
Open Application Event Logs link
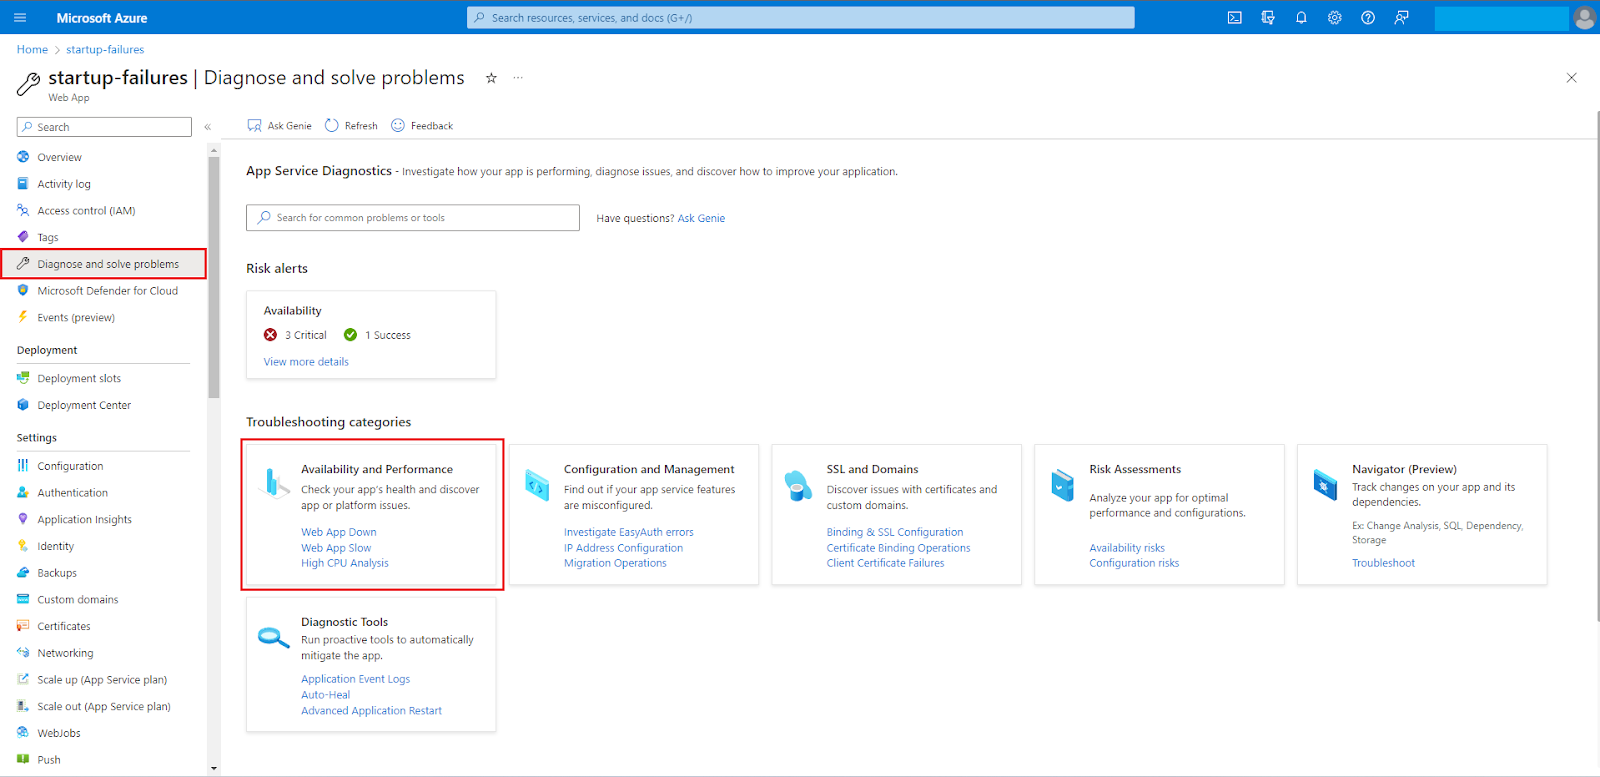point(356,679)
